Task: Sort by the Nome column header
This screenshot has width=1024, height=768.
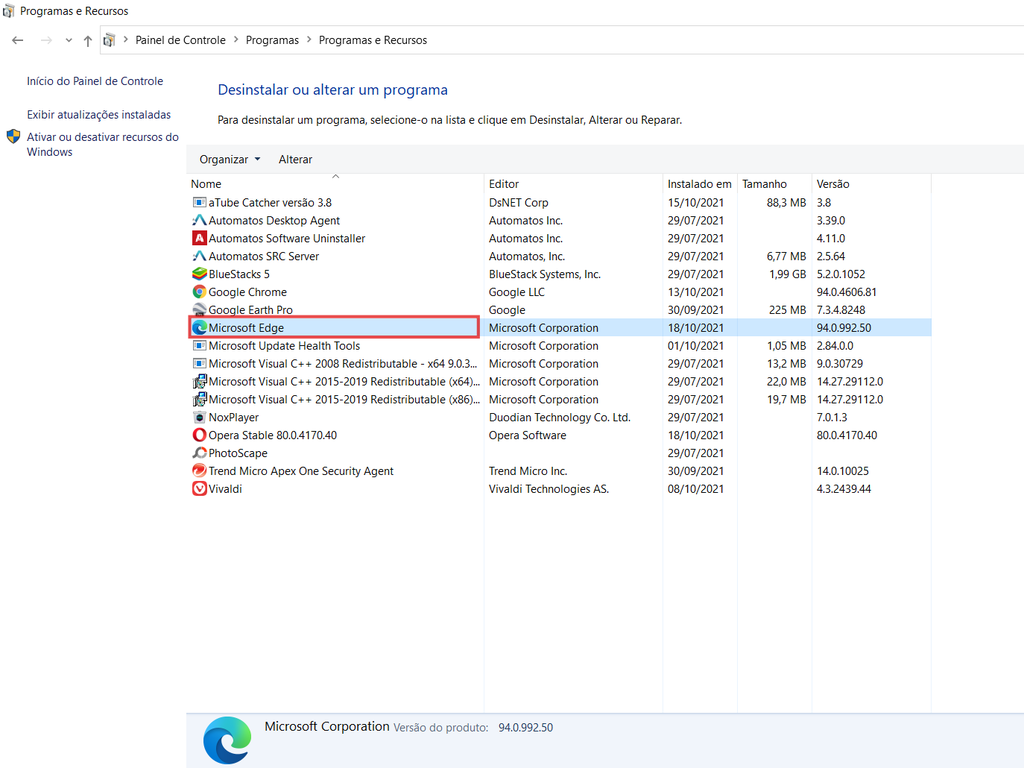Action: pos(335,184)
